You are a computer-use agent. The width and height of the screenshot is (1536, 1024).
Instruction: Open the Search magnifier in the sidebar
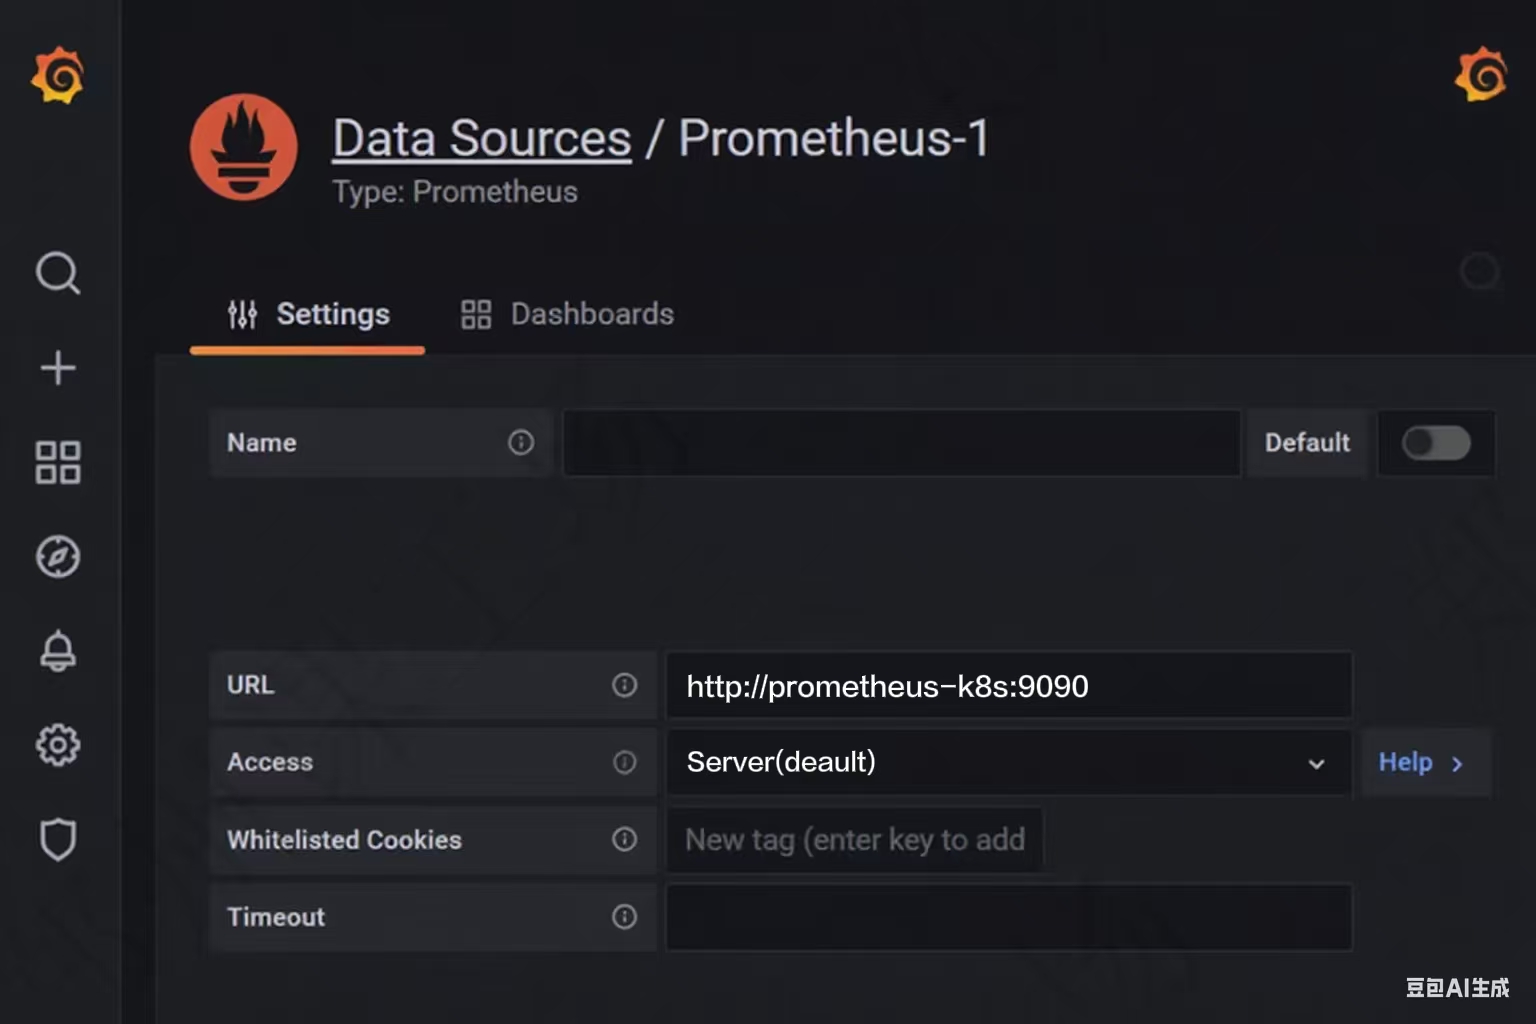point(58,272)
